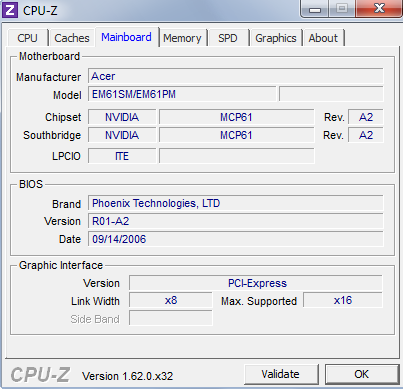Click the Link Width x8 value
403x389 pixels.
coord(171,300)
